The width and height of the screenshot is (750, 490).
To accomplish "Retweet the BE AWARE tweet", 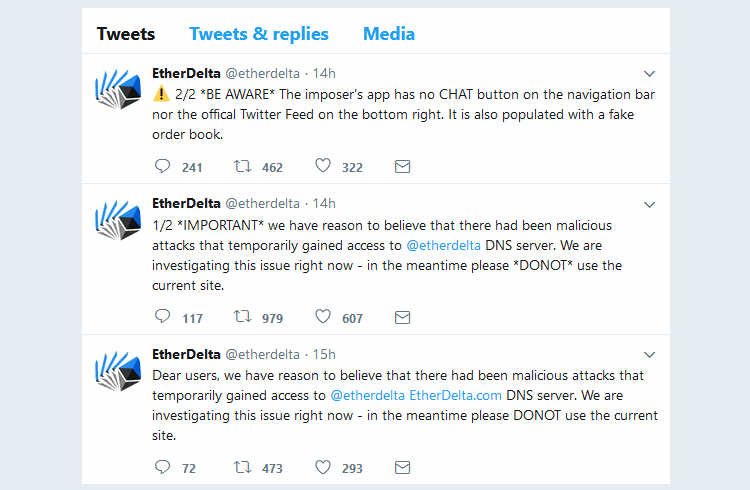I will pyautogui.click(x=242, y=166).
